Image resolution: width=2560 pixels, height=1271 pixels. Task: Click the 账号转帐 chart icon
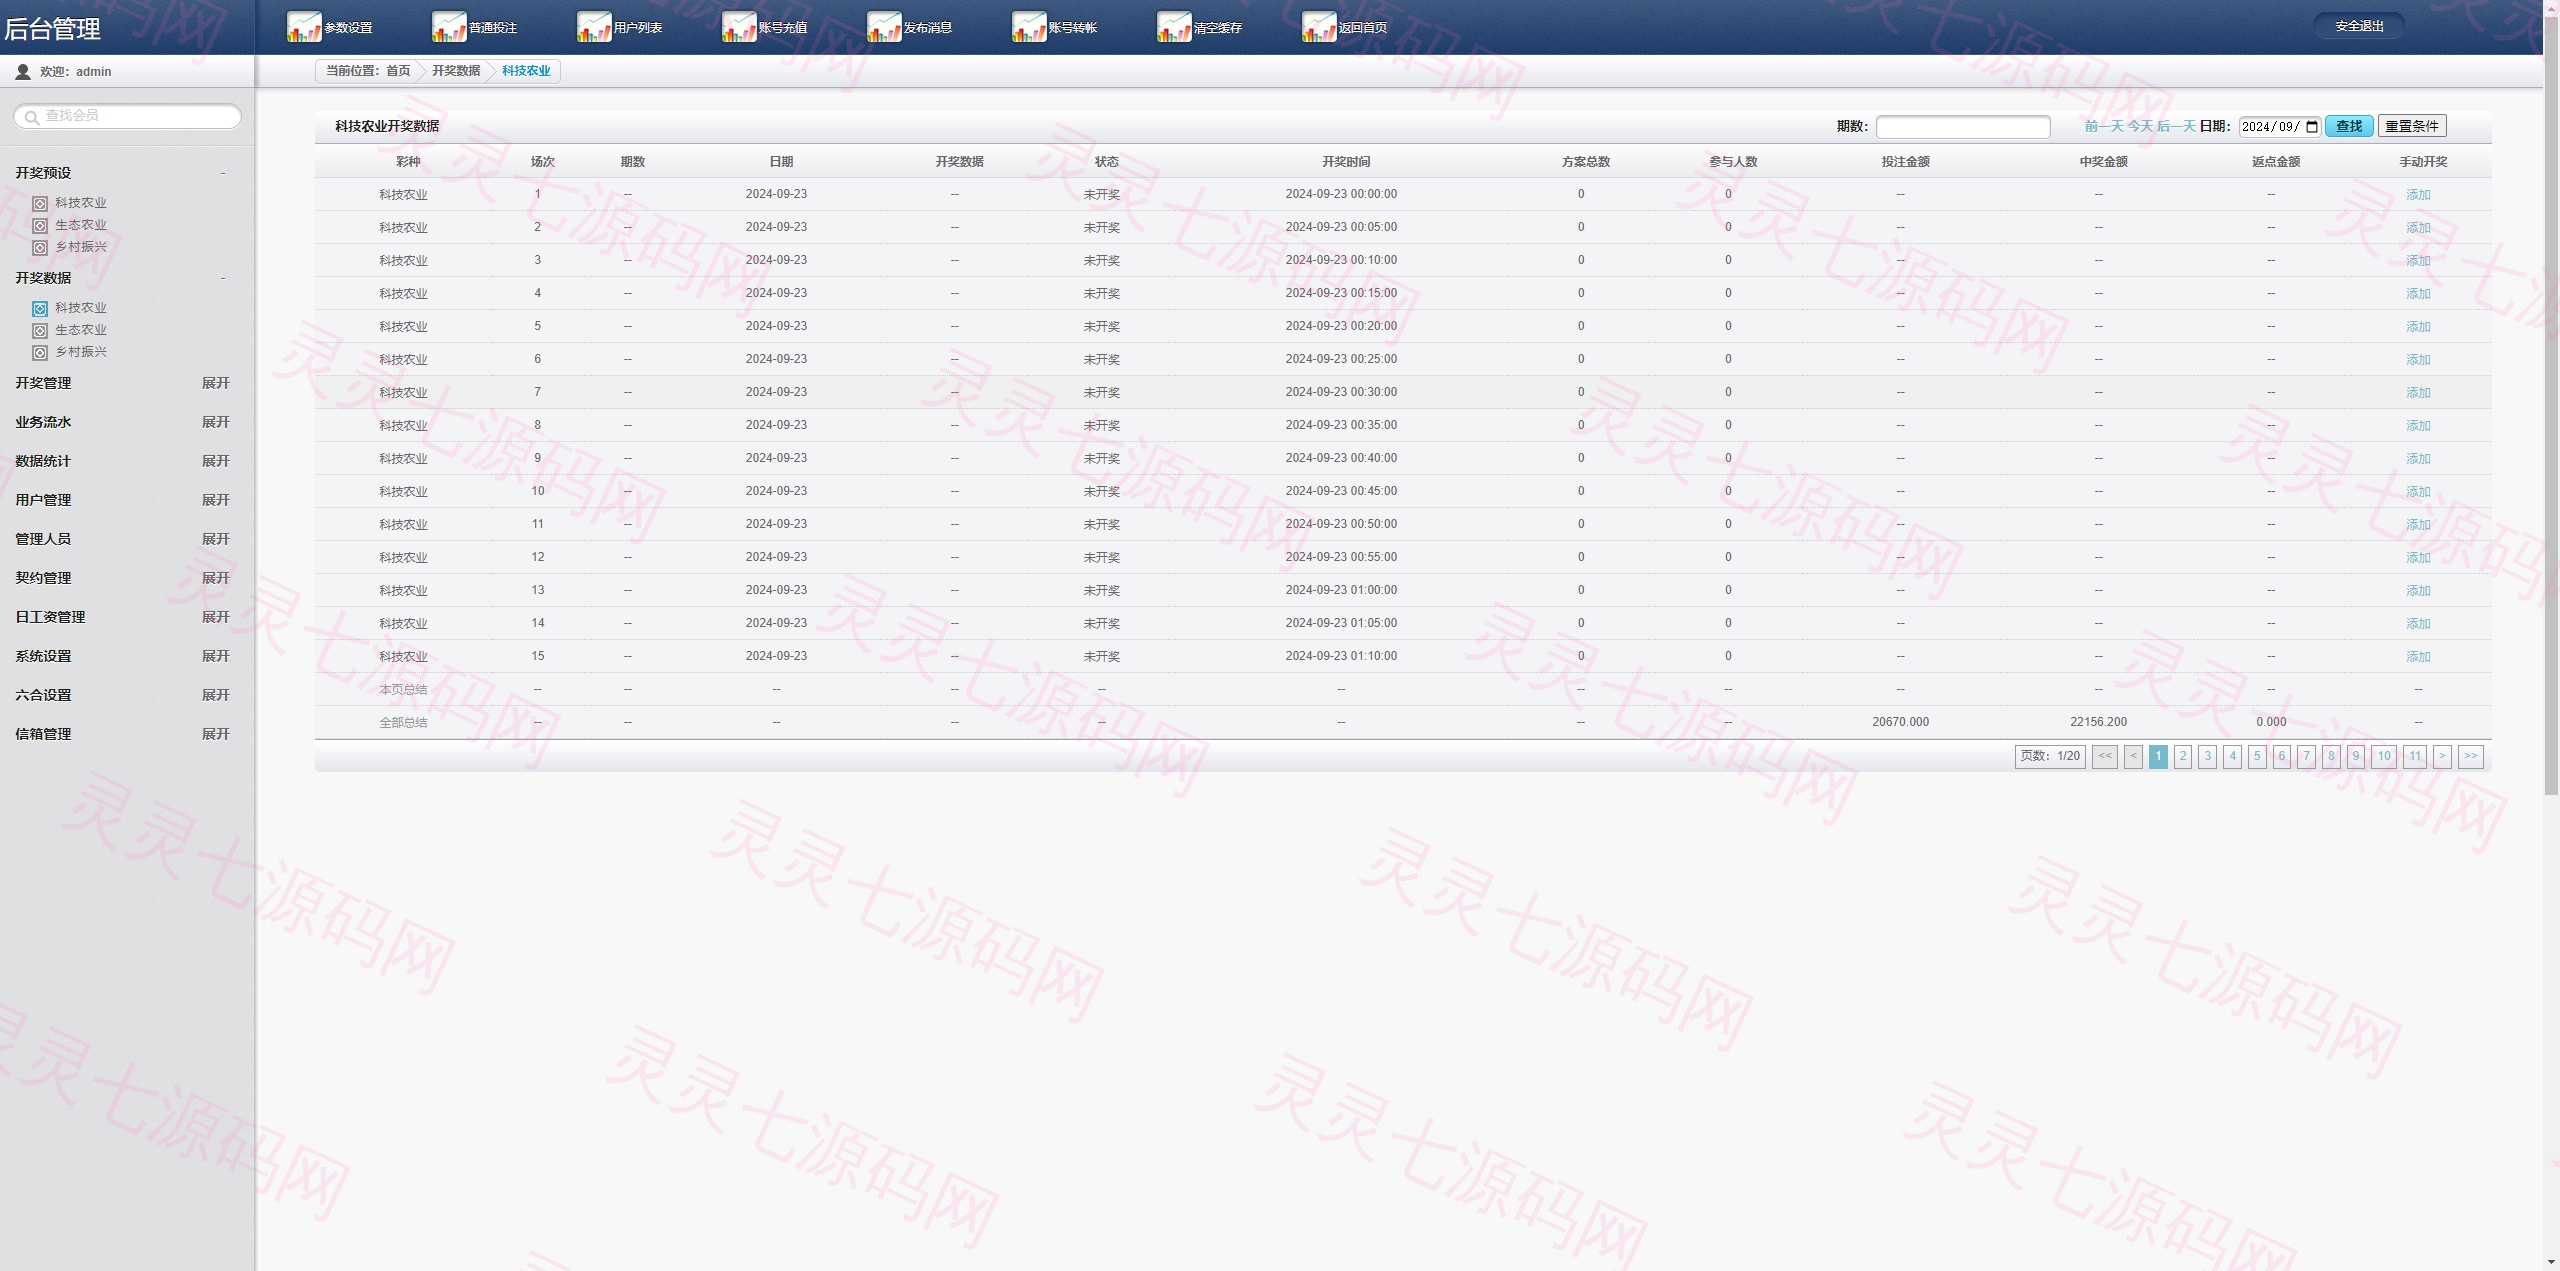(x=1029, y=27)
